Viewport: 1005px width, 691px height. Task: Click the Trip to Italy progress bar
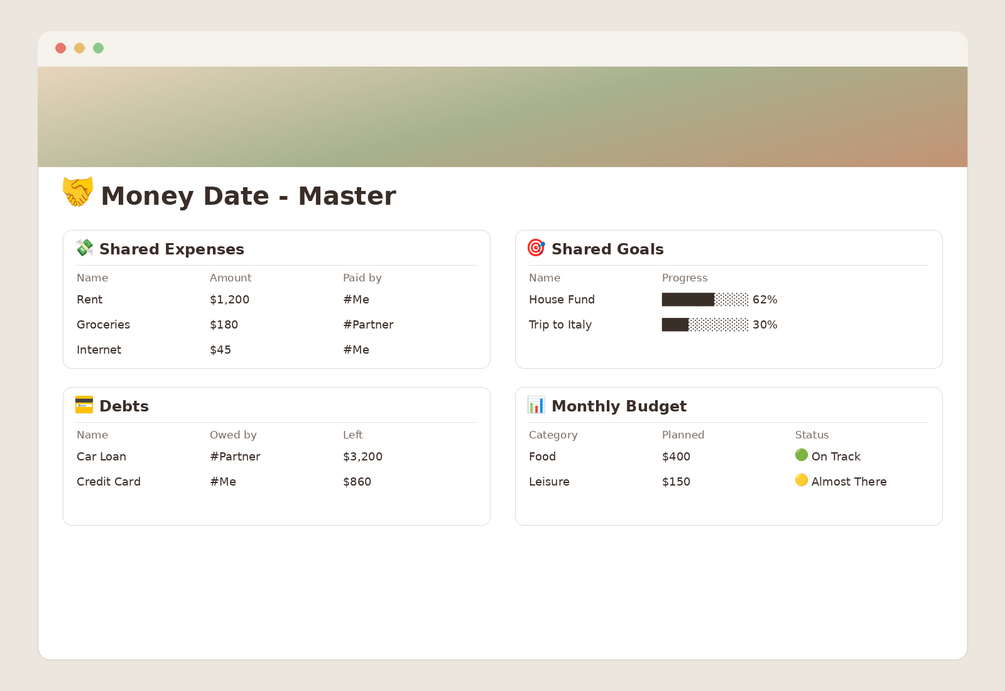705,324
